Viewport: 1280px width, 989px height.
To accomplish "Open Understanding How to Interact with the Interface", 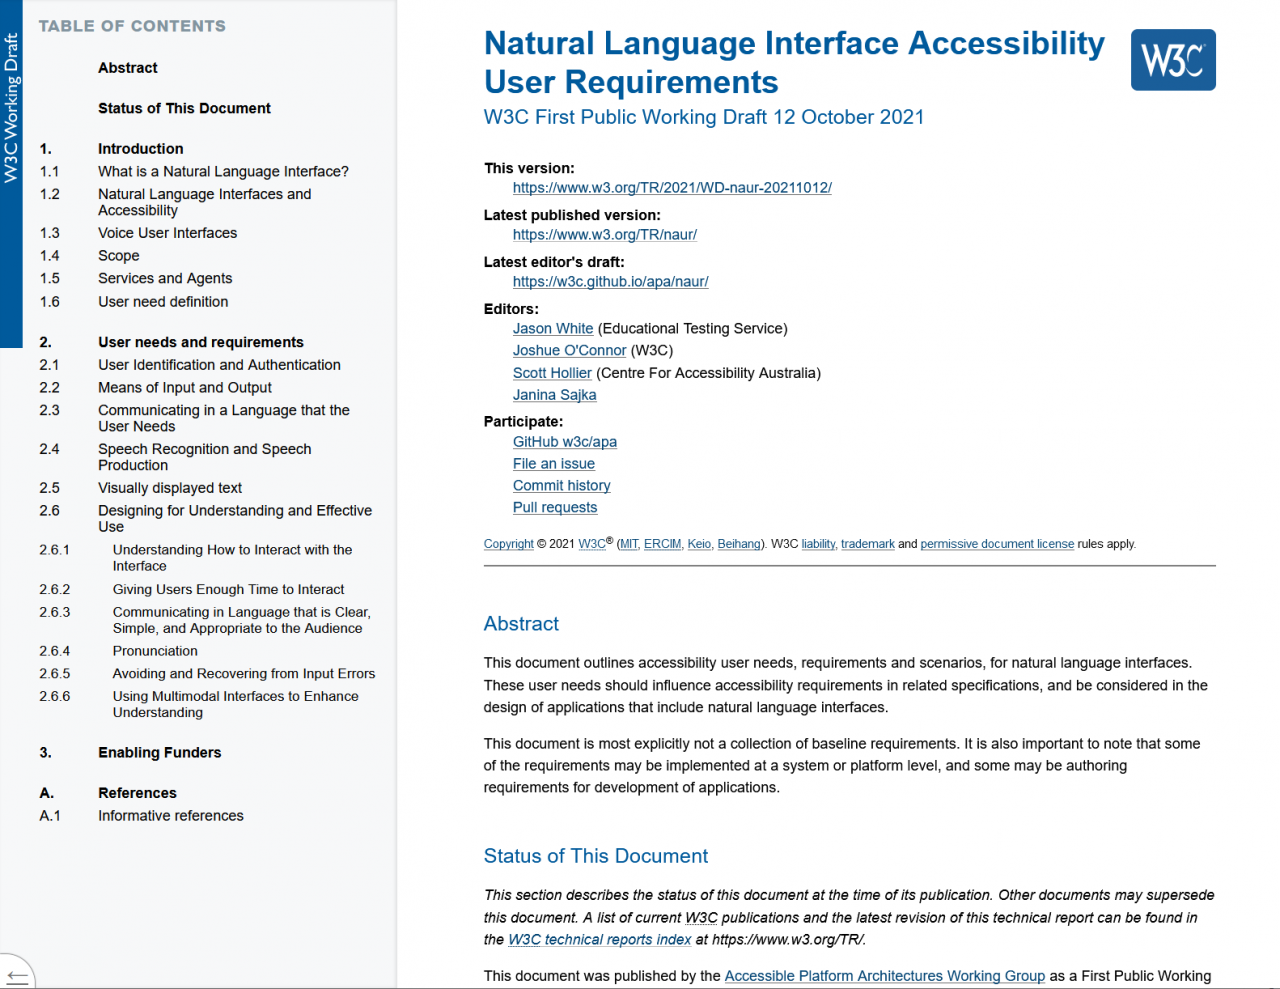I will coord(232,558).
